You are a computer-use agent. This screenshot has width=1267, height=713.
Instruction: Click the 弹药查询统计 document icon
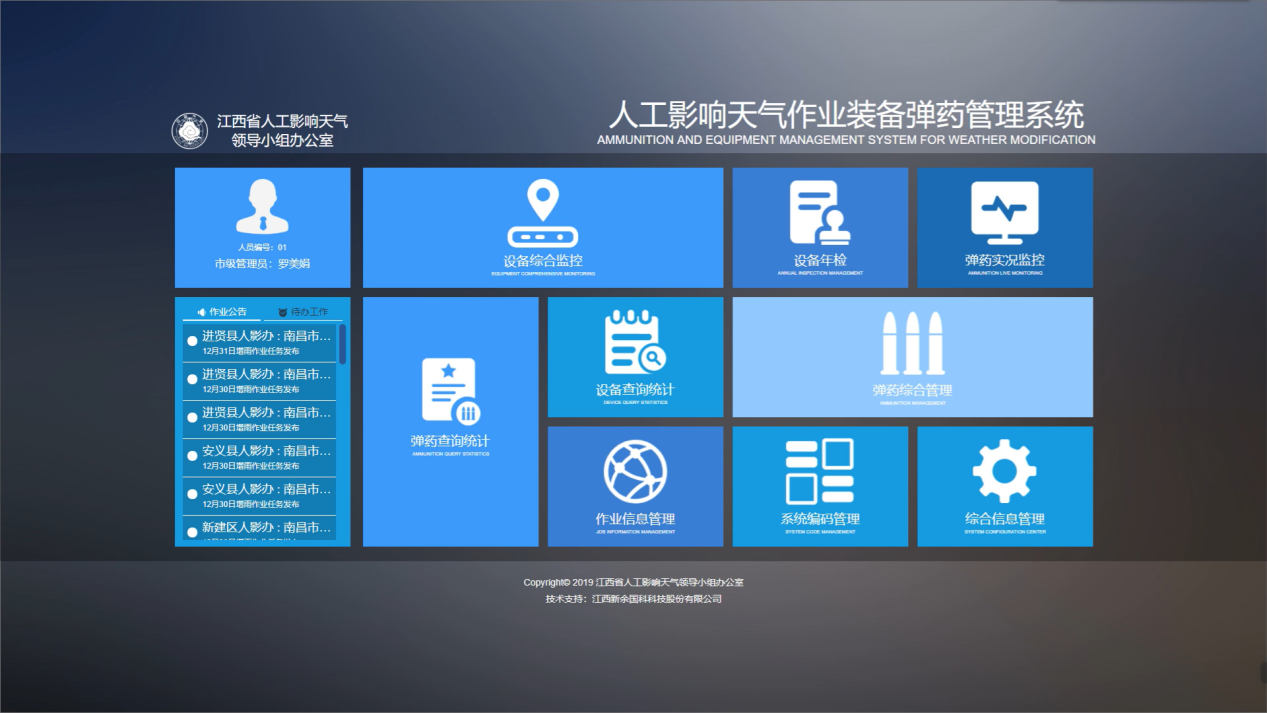pos(450,390)
